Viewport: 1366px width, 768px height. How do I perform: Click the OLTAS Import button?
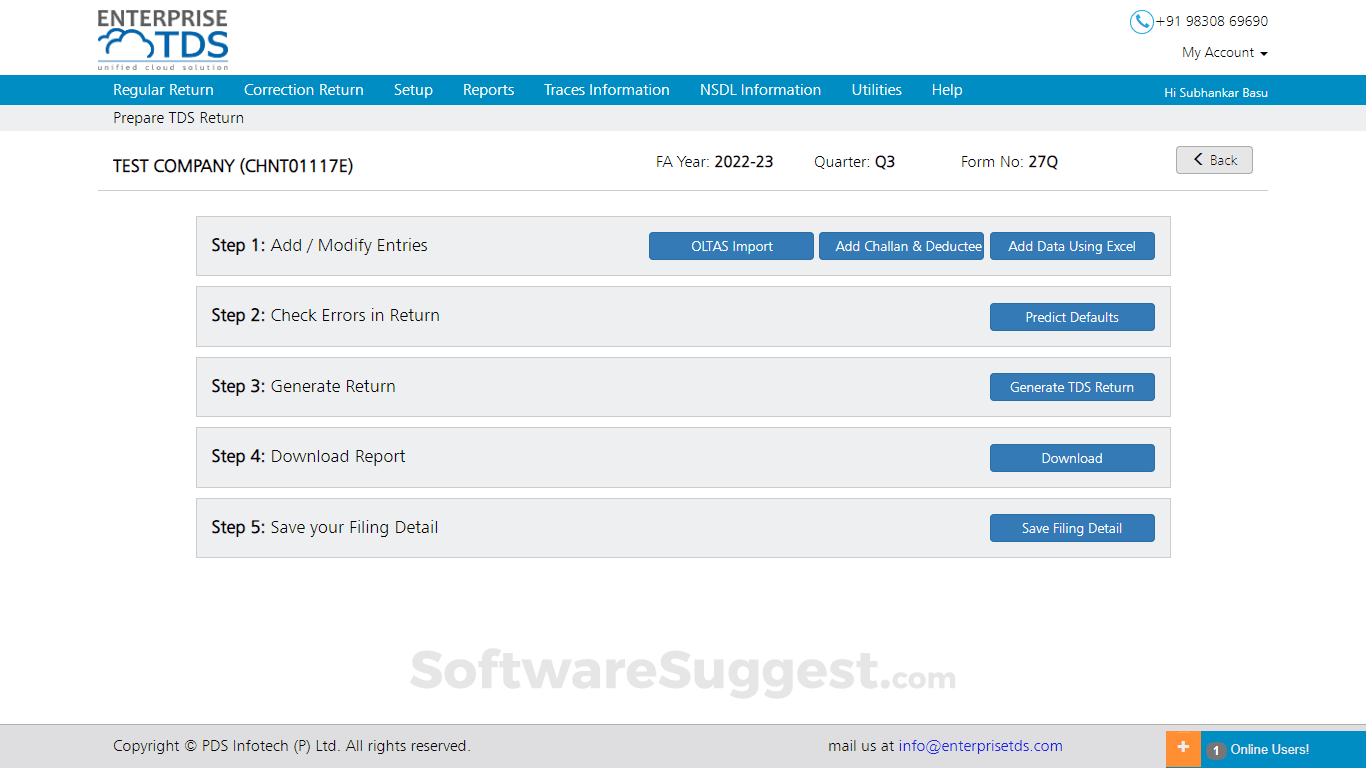coord(731,245)
